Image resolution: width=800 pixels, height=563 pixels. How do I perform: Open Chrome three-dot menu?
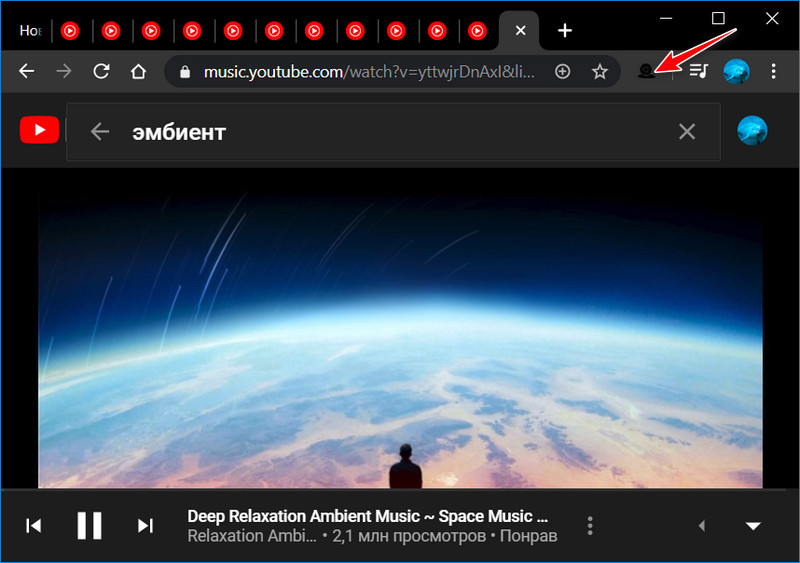coord(773,71)
